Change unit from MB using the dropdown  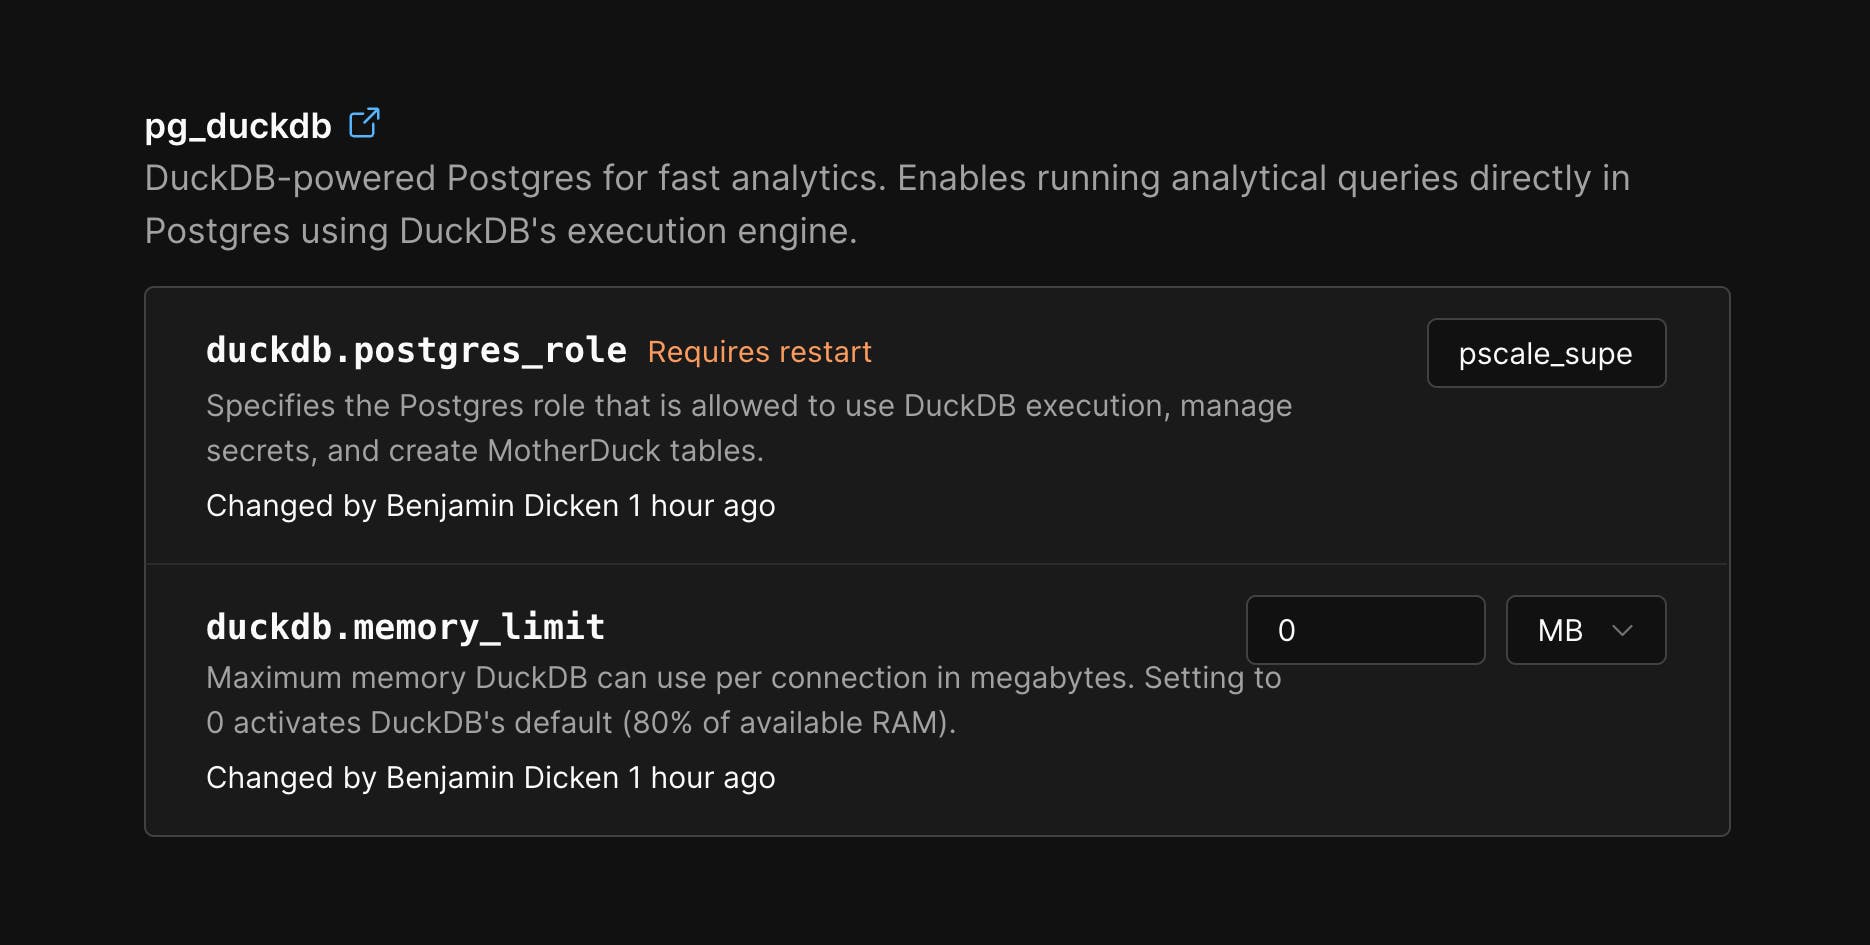click(x=1585, y=630)
